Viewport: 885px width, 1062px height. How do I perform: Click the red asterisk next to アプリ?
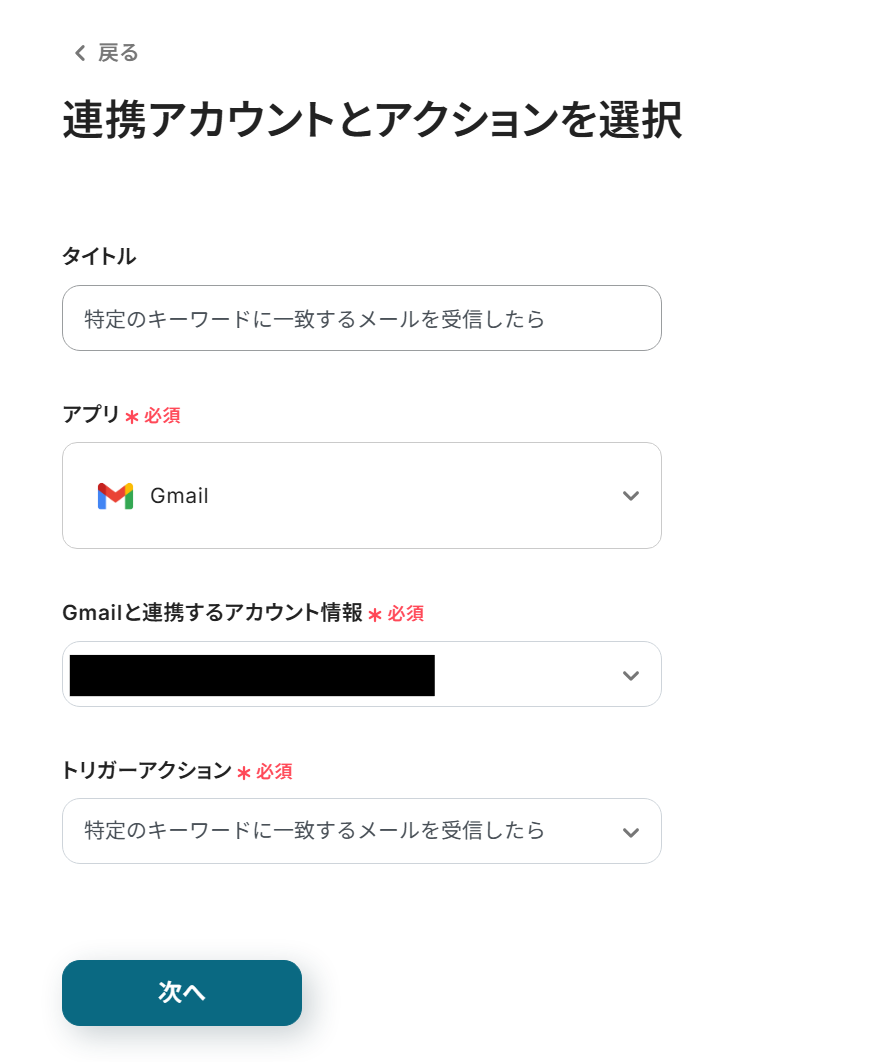point(132,417)
